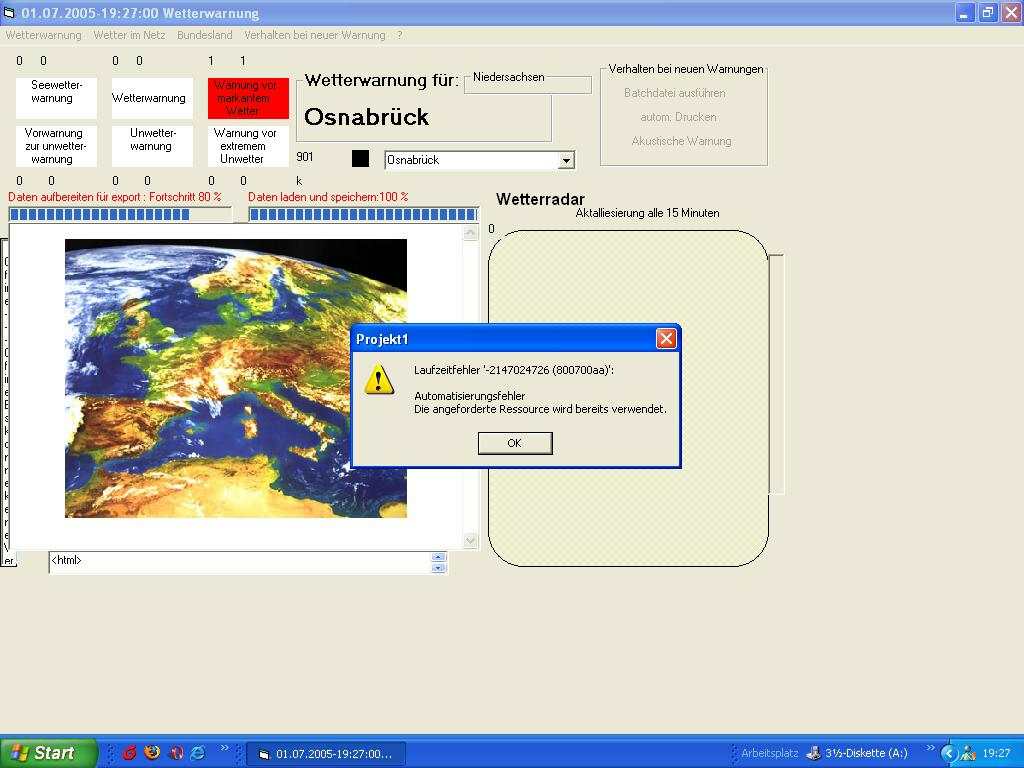Viewport: 1024px width, 768px height.
Task: Click the yellow warning triangle icon
Action: [379, 379]
